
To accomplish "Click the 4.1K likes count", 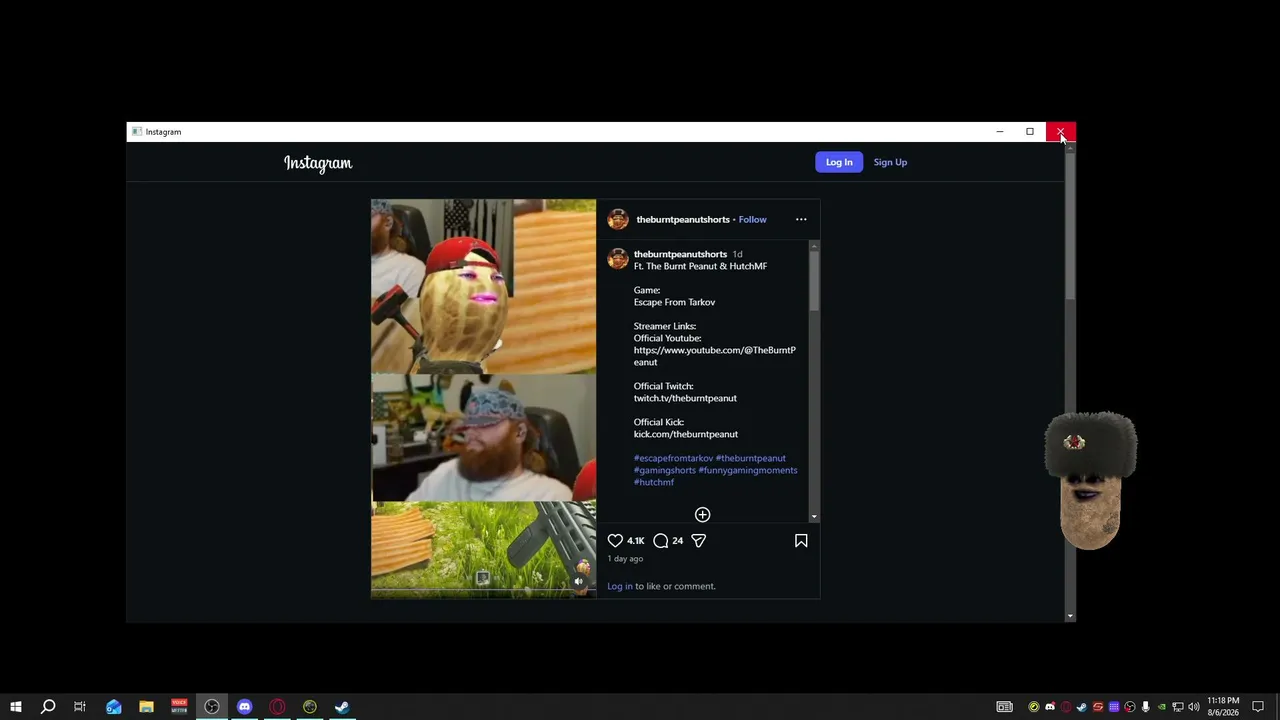I will point(636,541).
